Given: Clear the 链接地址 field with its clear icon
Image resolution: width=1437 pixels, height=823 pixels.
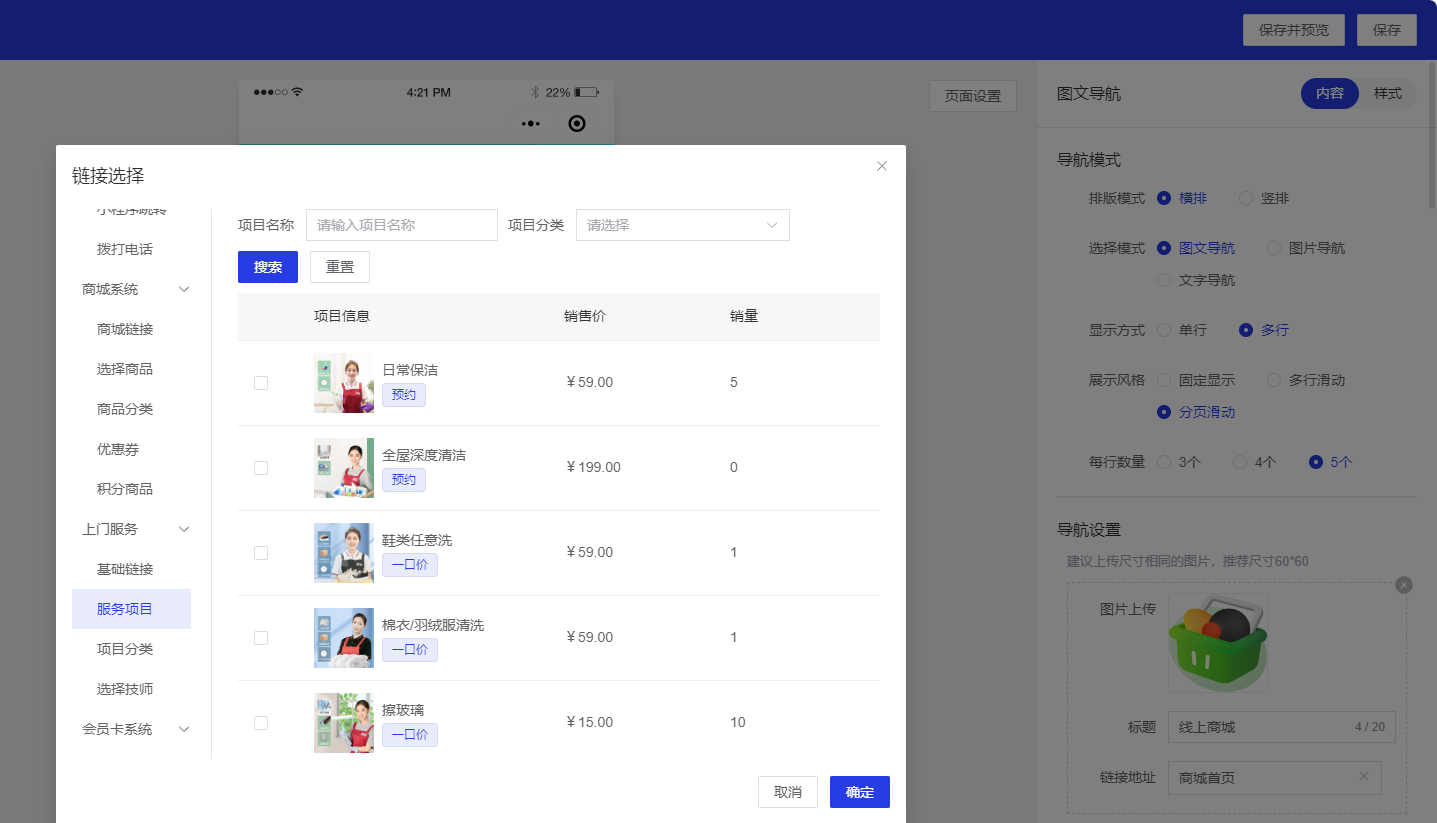Looking at the screenshot, I should (x=1364, y=777).
